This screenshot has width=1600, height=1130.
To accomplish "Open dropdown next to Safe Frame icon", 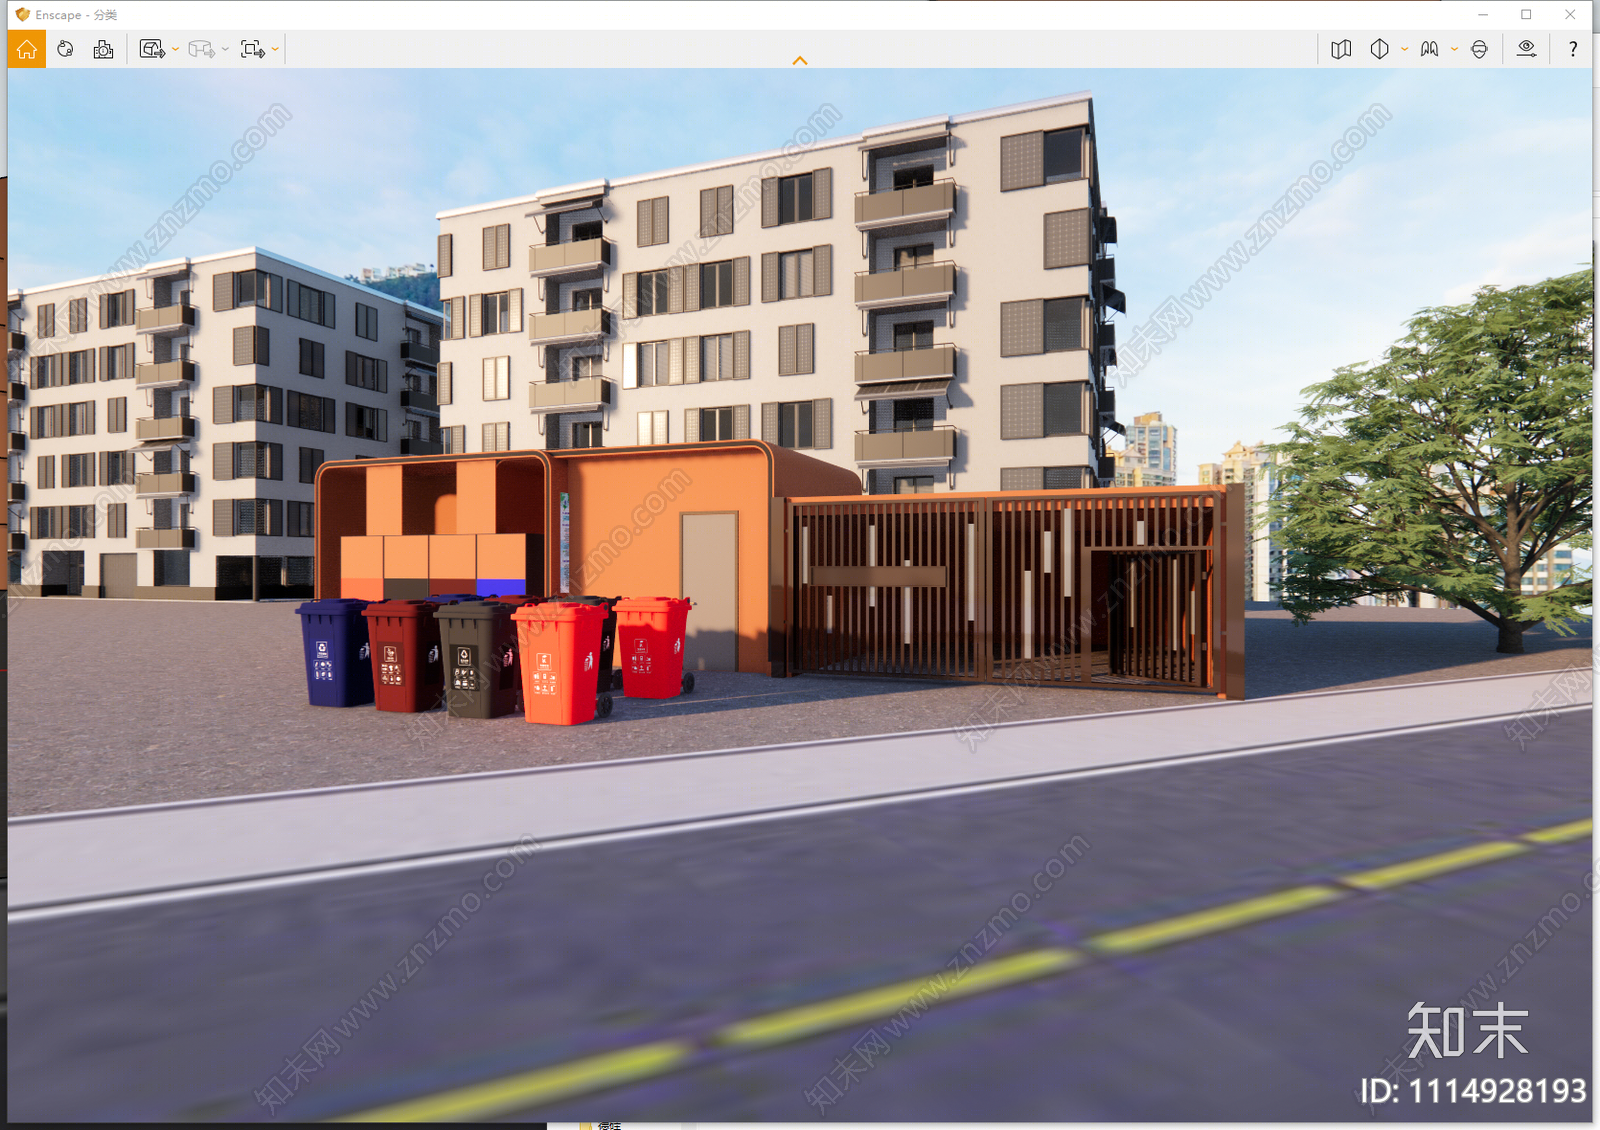I will [x=1404, y=49].
